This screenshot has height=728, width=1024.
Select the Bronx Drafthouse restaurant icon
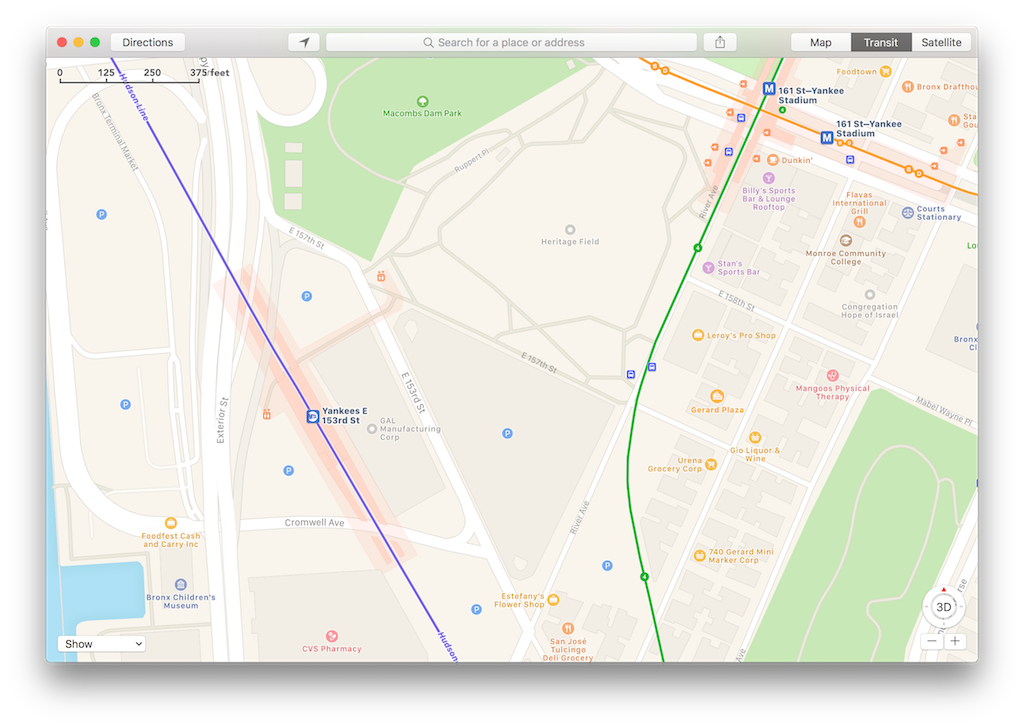[907, 86]
